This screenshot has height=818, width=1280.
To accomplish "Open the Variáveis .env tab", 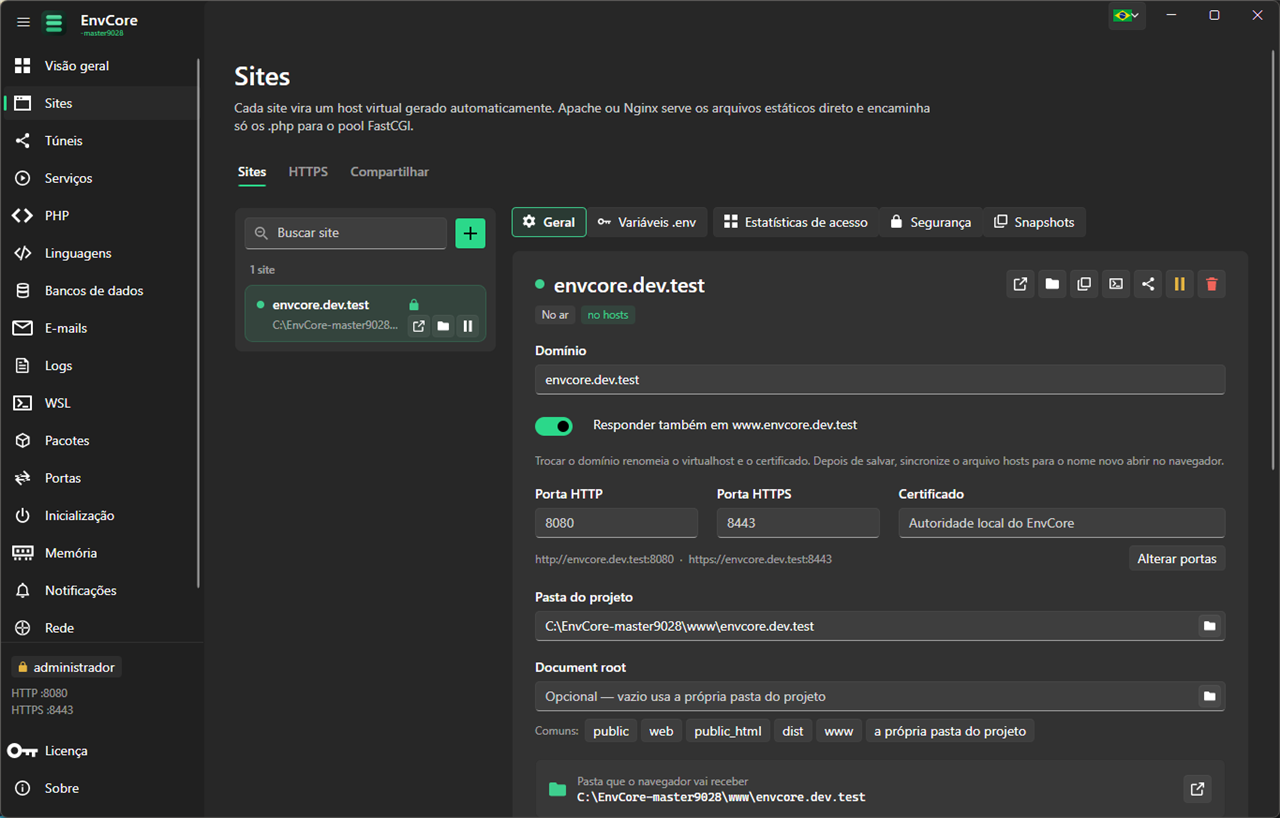I will click(x=647, y=222).
